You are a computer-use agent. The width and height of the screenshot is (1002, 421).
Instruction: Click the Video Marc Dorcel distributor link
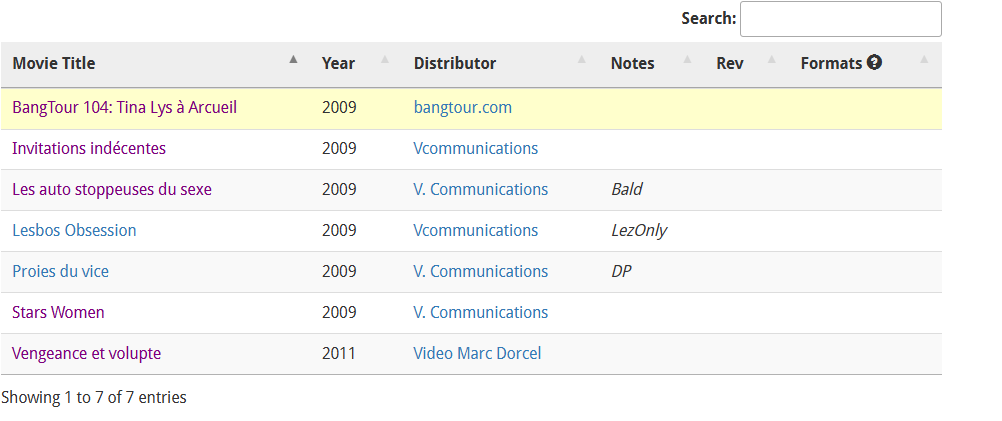(477, 353)
